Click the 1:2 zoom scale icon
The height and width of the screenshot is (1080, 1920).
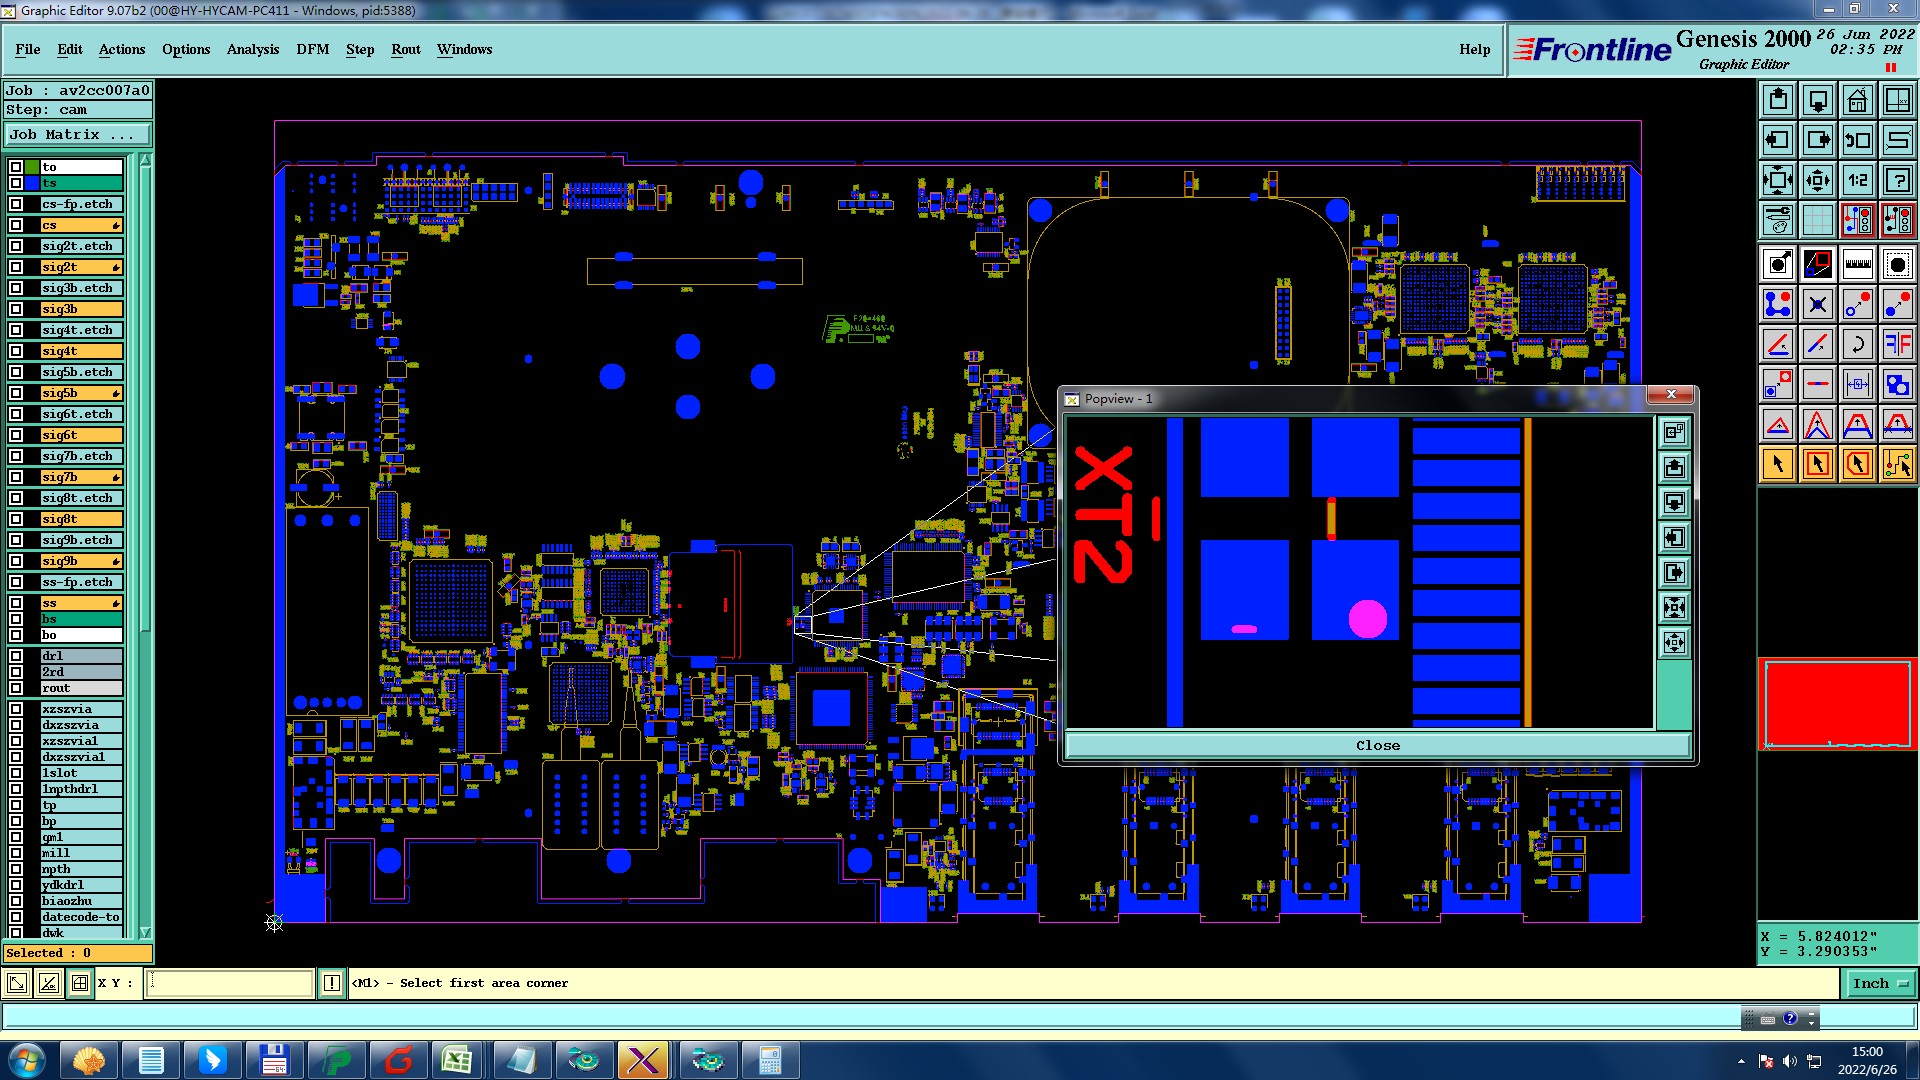pos(1857,180)
